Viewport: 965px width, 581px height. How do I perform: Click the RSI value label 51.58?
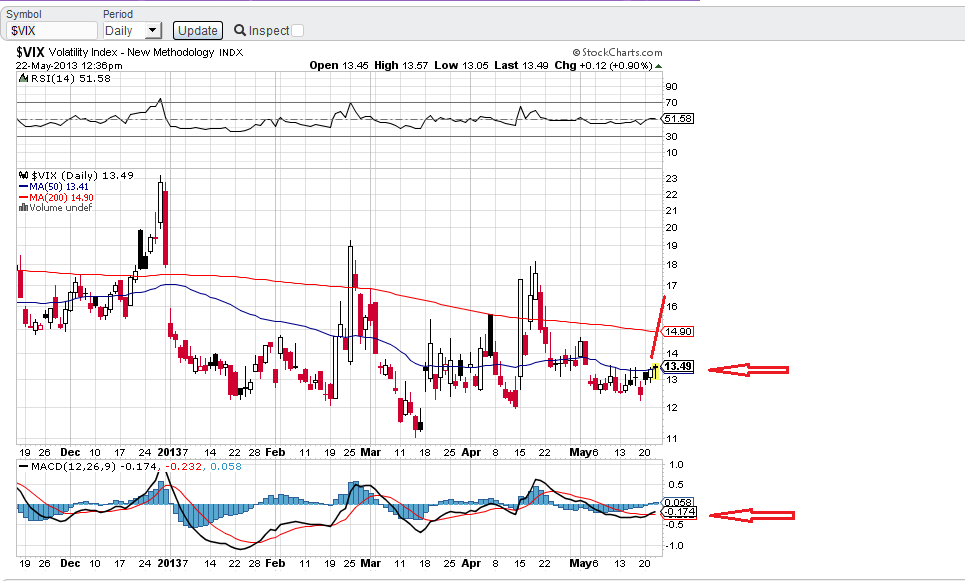[x=678, y=118]
